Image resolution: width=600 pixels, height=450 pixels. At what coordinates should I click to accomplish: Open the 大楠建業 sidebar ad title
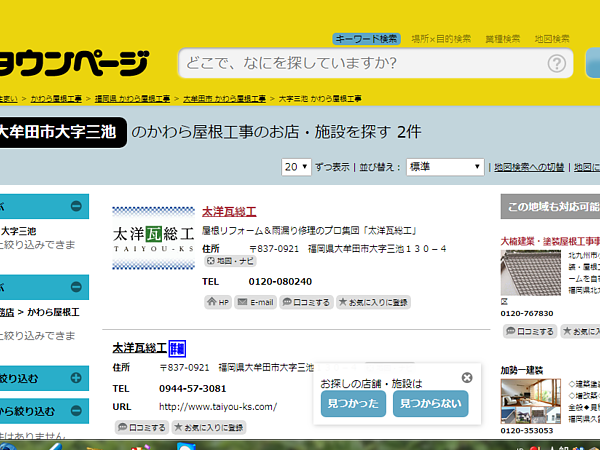[x=550, y=241]
